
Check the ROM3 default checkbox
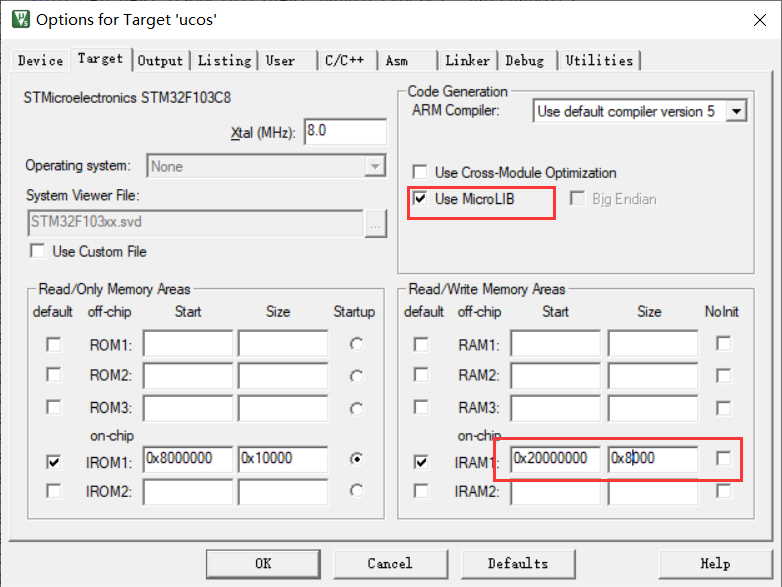(x=53, y=407)
